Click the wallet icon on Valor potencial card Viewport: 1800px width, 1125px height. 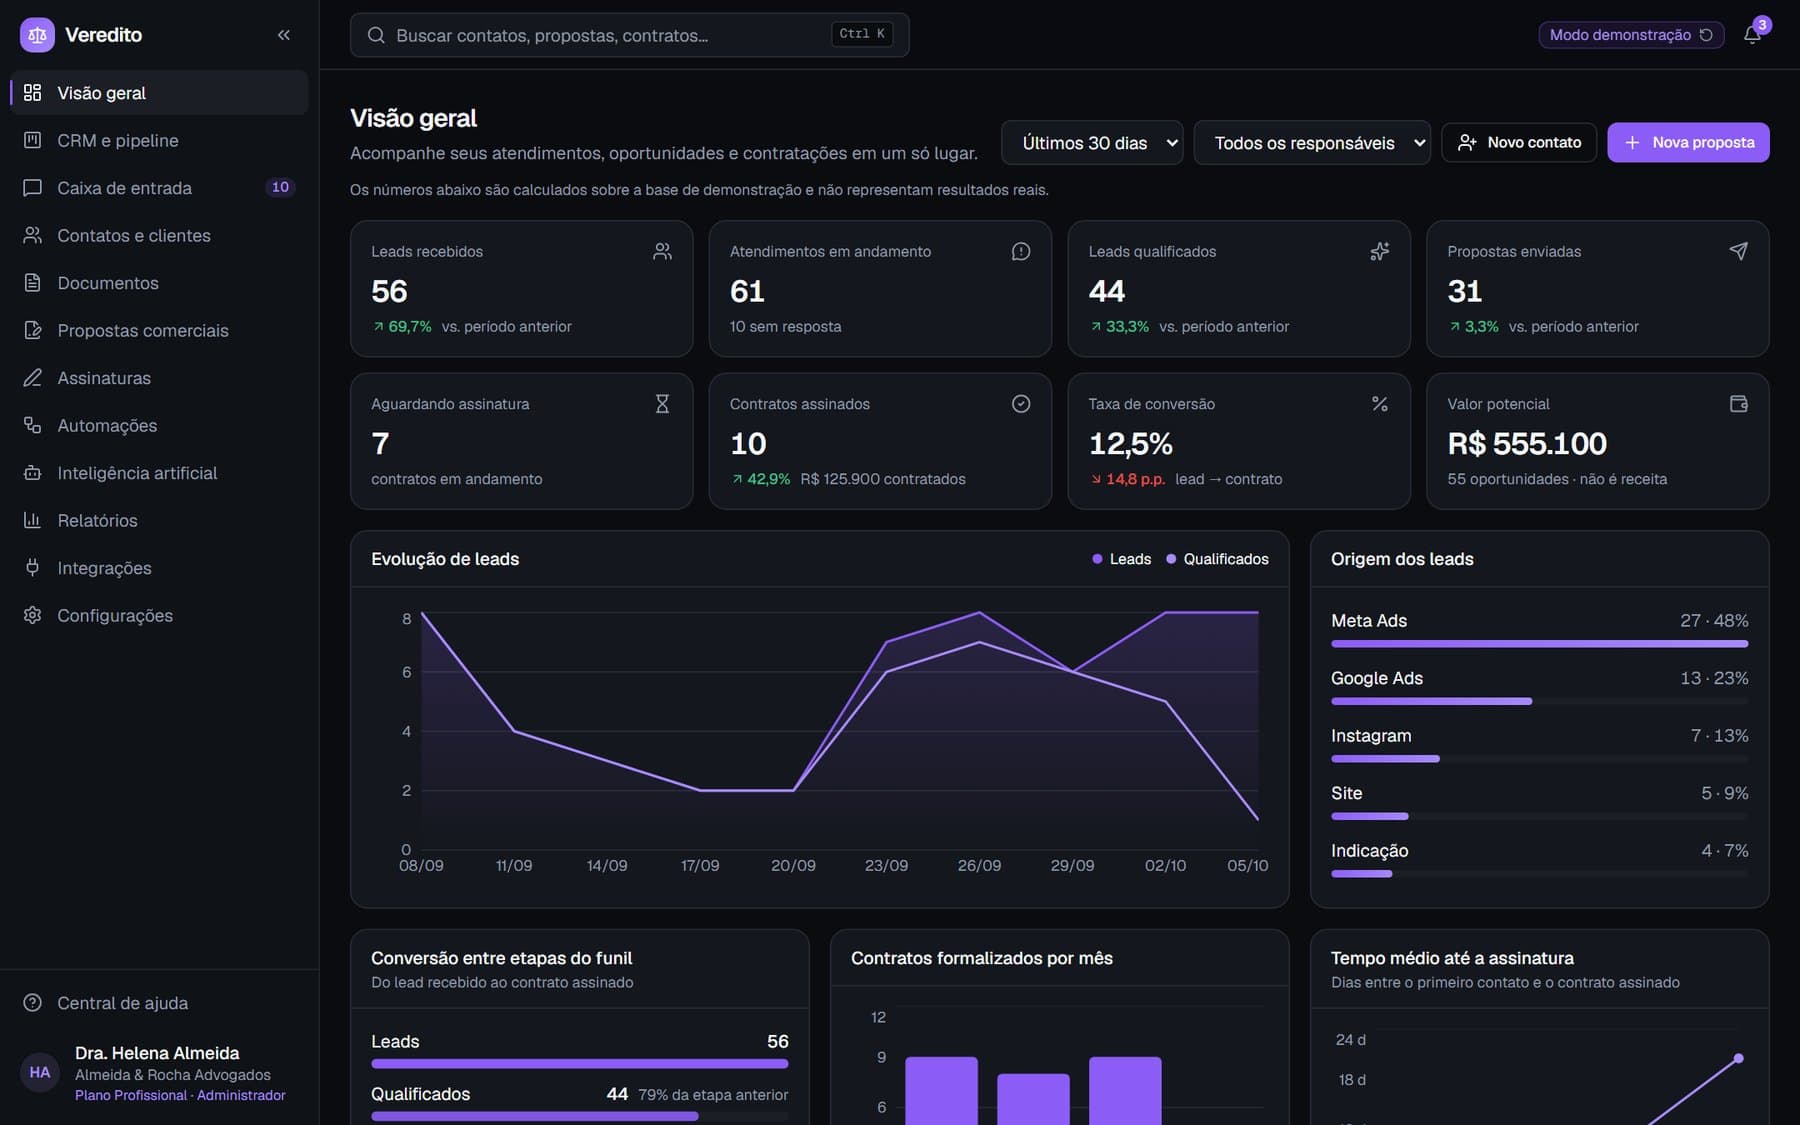click(1739, 404)
